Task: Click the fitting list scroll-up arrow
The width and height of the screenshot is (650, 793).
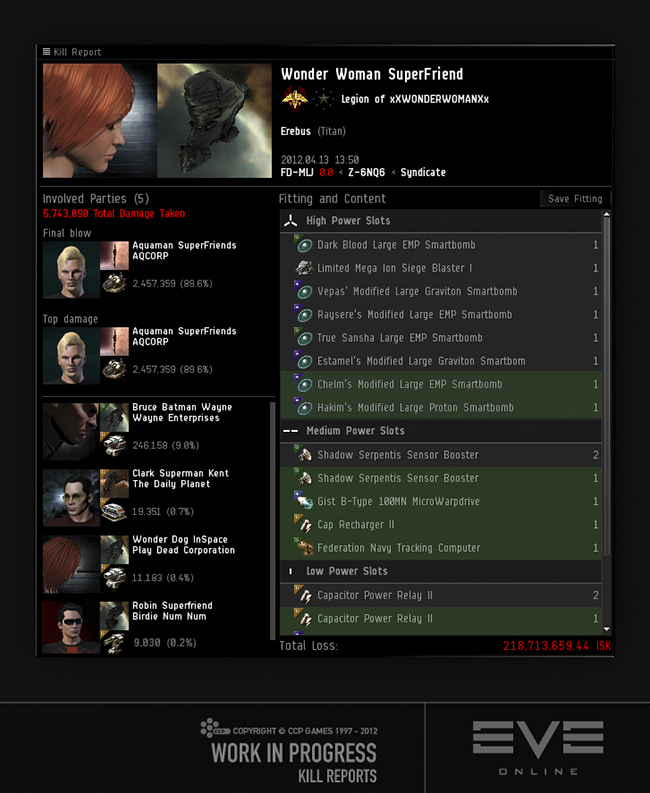Action: pos(606,215)
